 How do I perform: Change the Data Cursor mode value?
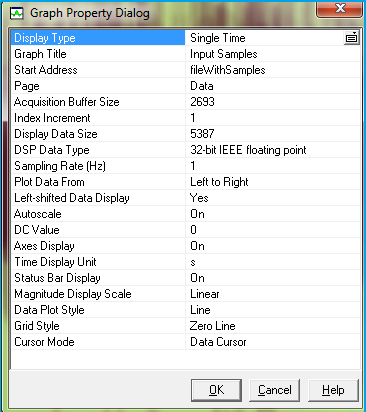click(218, 342)
